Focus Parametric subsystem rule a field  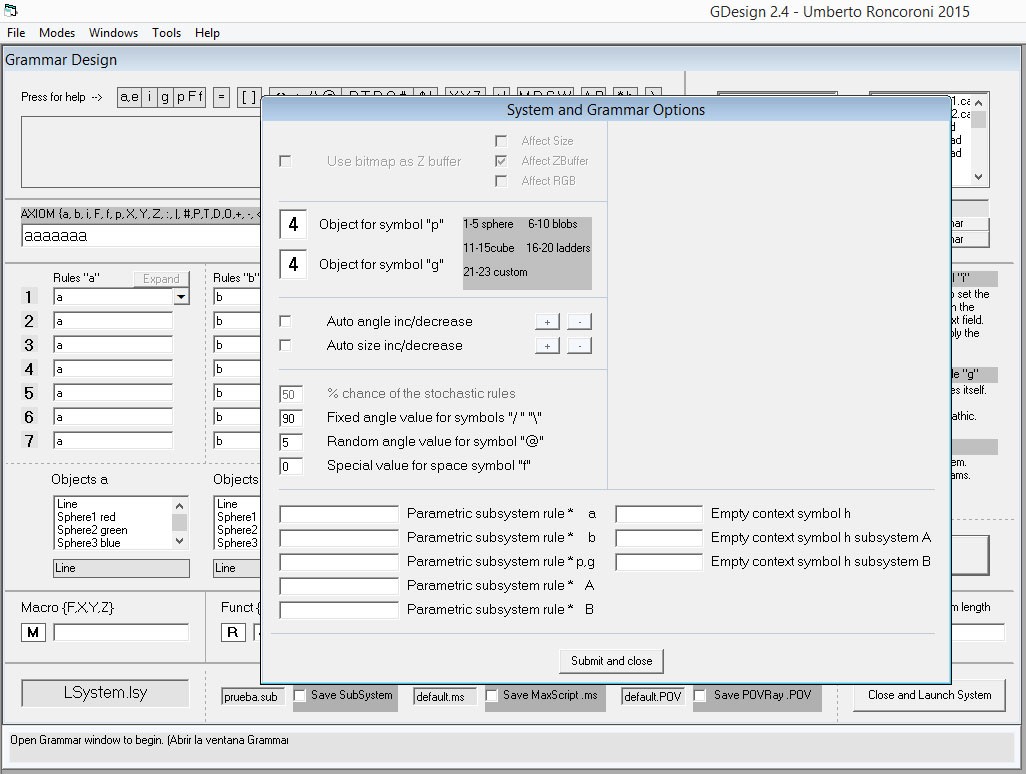pyautogui.click(x=339, y=514)
